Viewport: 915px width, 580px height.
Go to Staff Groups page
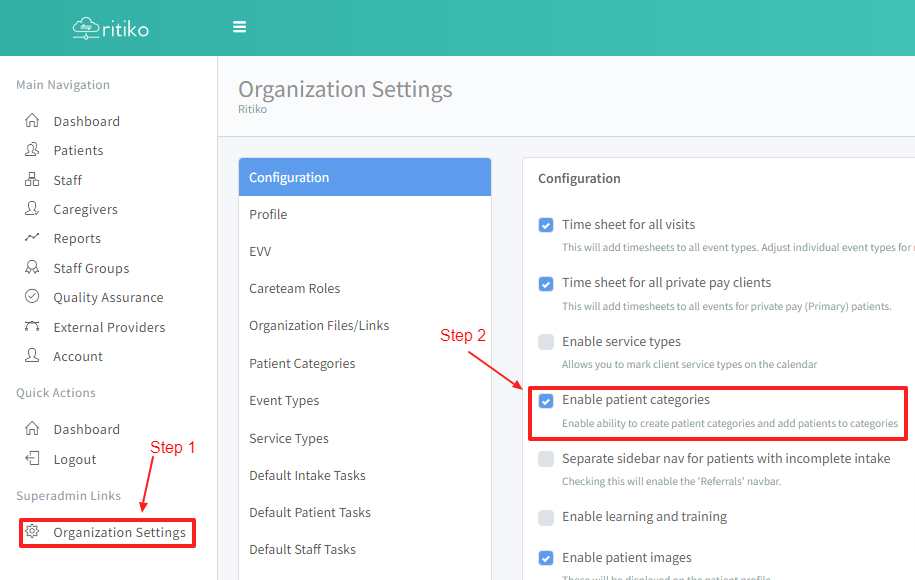point(91,268)
